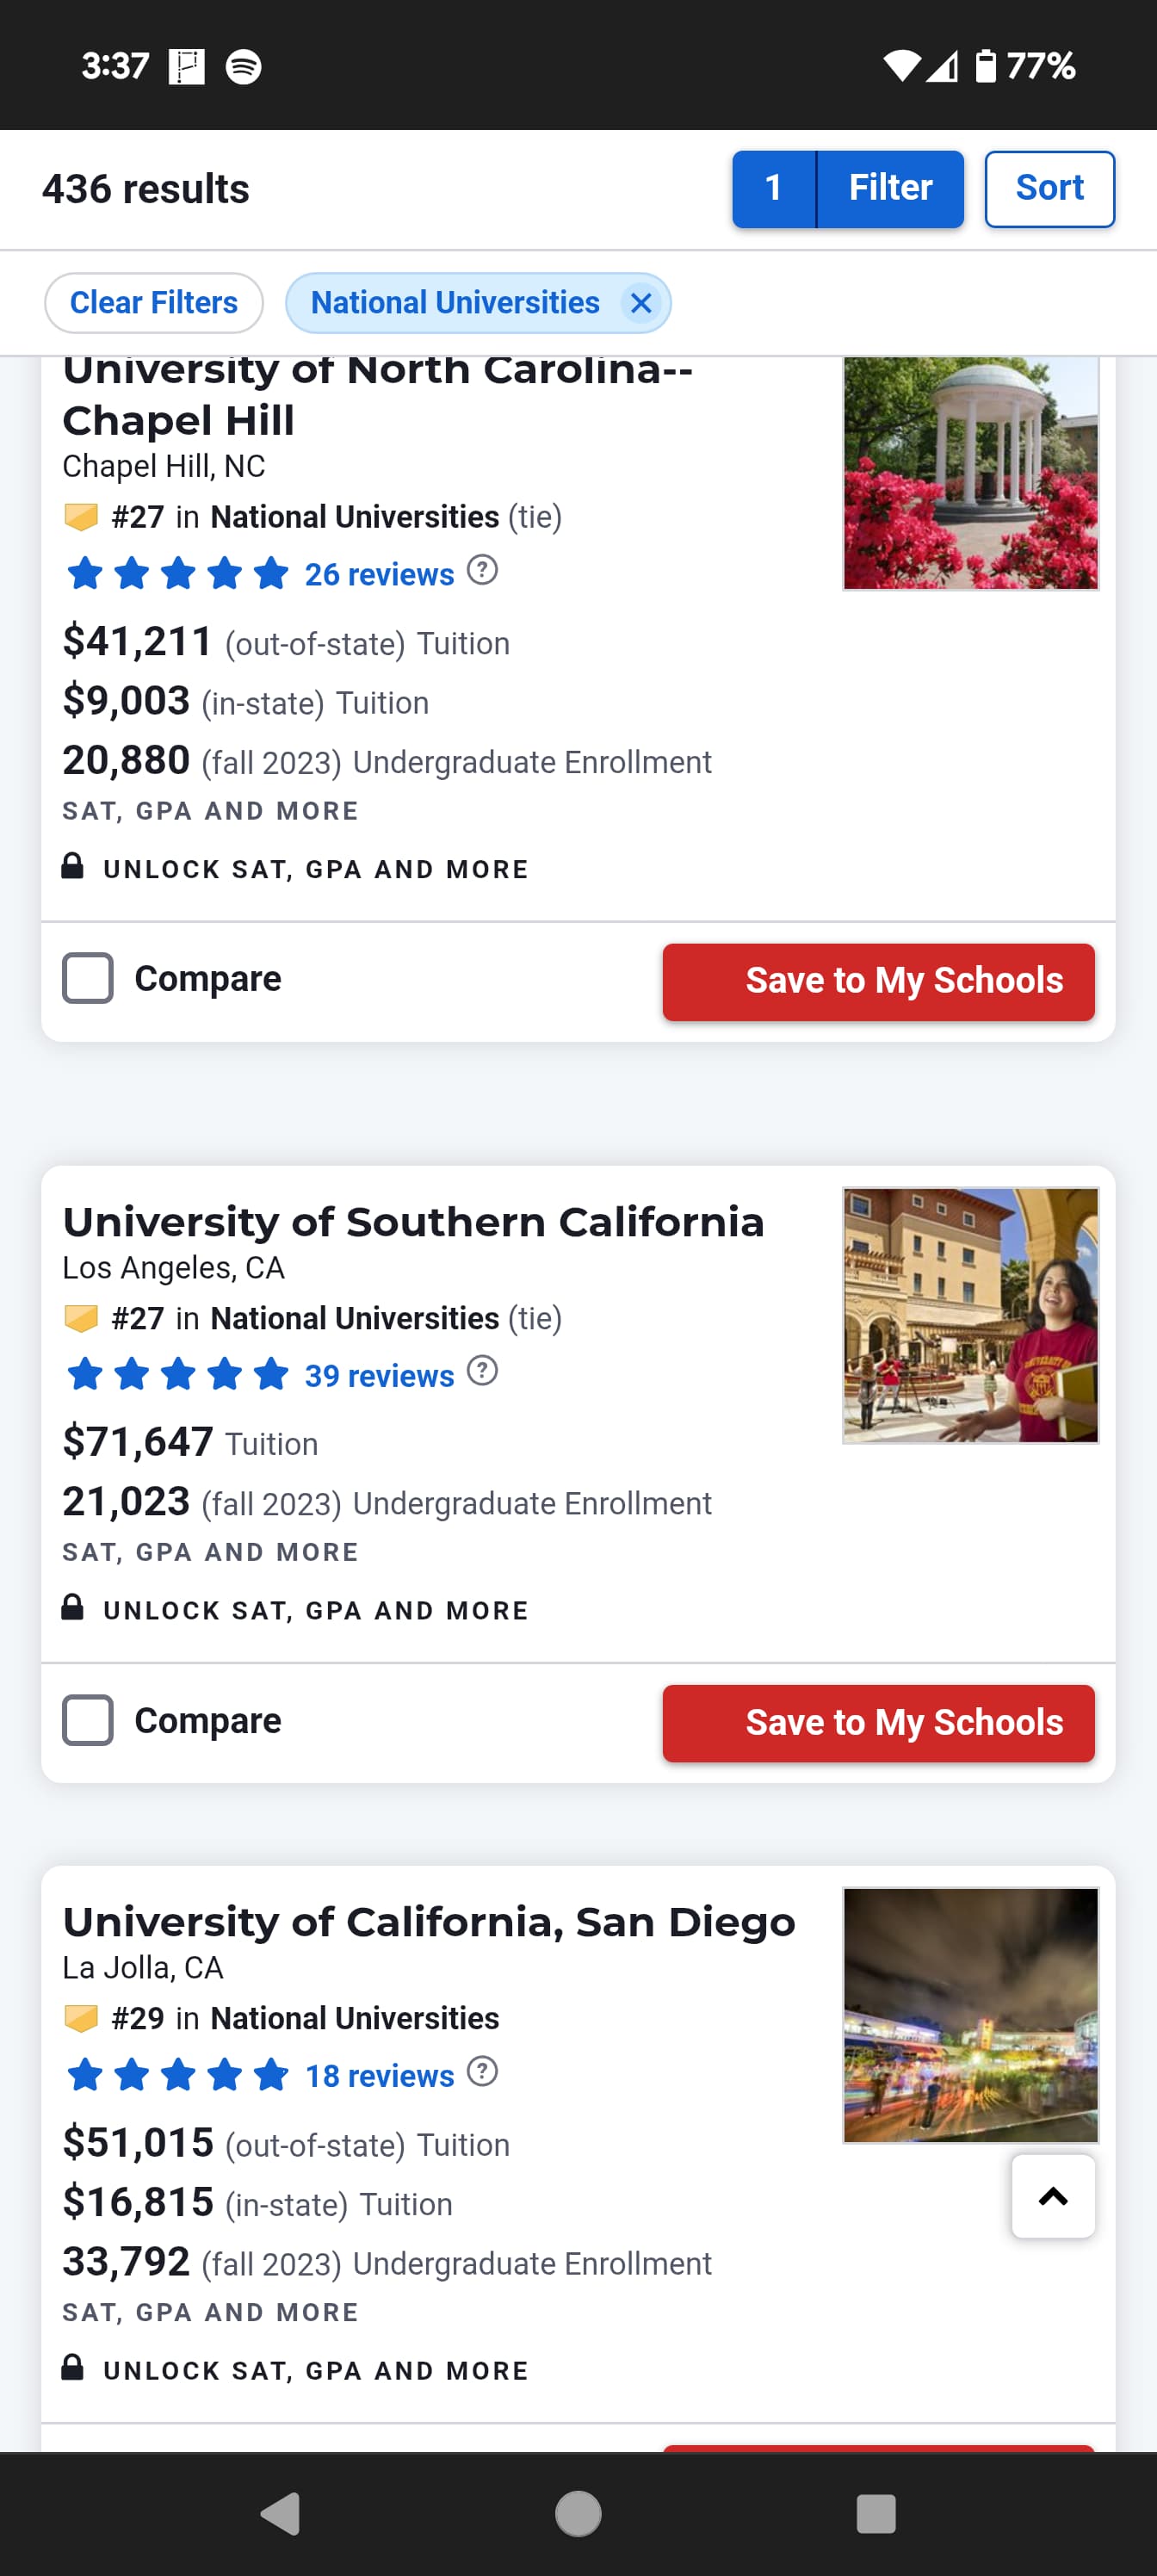Screen dimensions: 1157x2576
Task: Open review info icon for Southern California
Action: click(x=482, y=1370)
